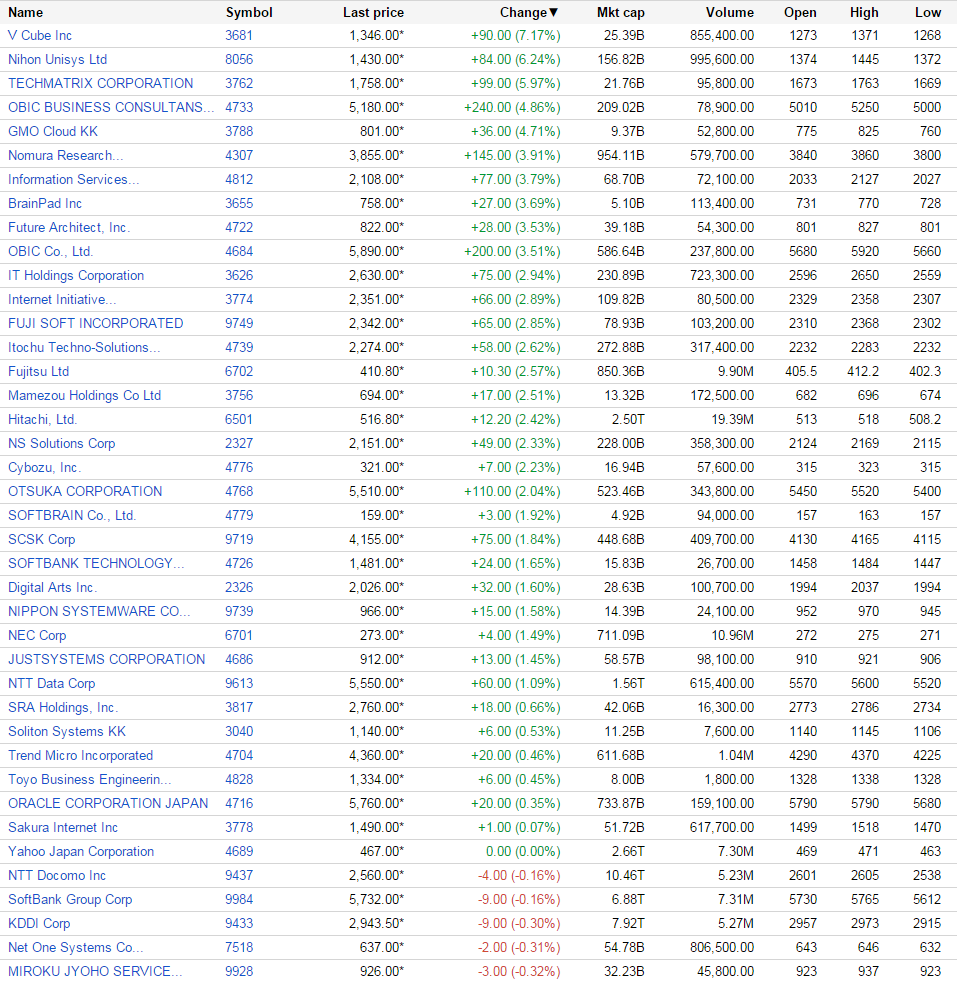Select symbol 6501 for Hitachi
This screenshot has width=957, height=983.
(x=239, y=419)
